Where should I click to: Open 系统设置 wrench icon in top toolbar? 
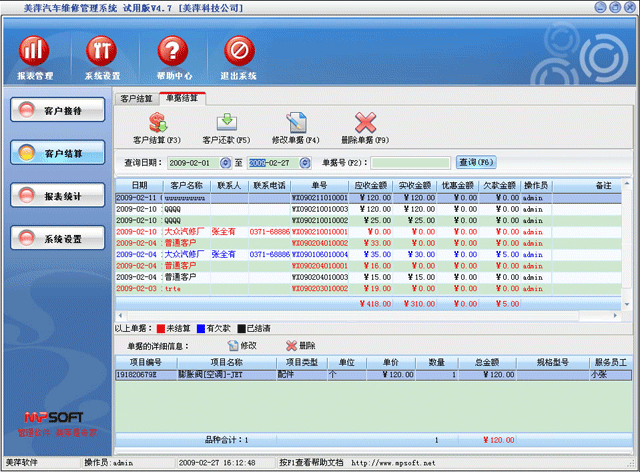pos(102,50)
